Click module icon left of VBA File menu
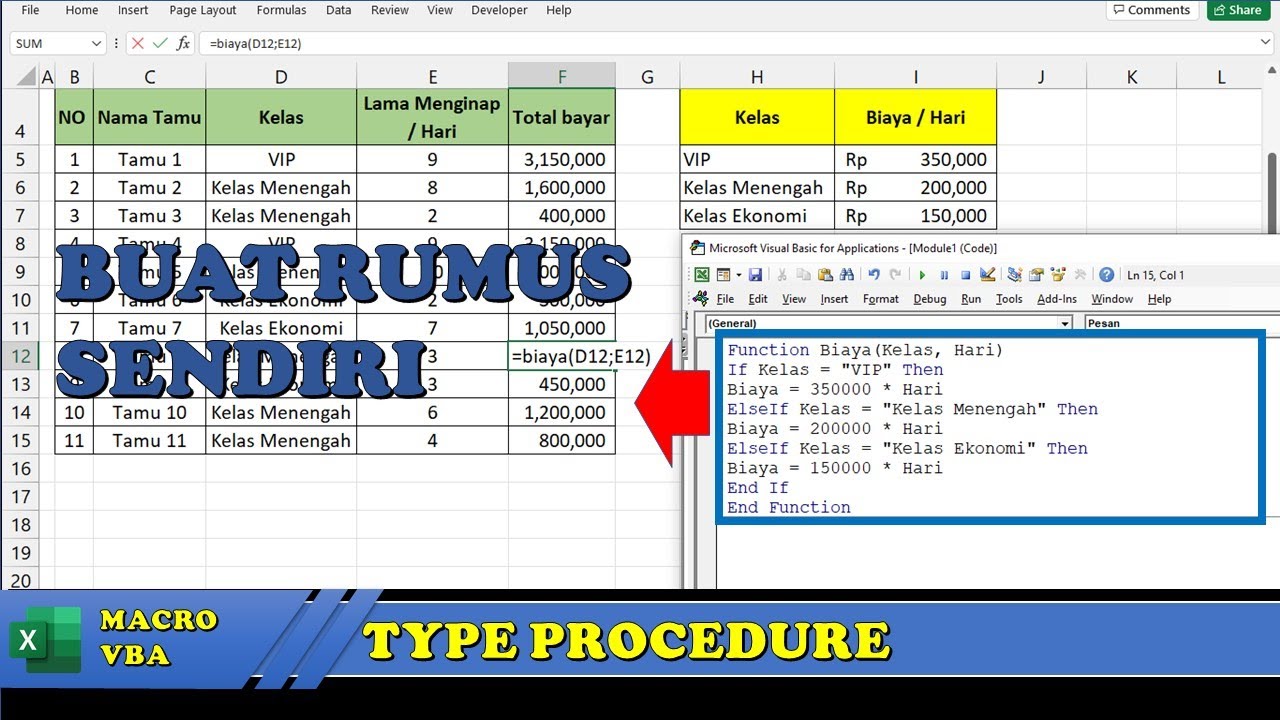Screen dimensions: 1280x720 tap(701, 298)
